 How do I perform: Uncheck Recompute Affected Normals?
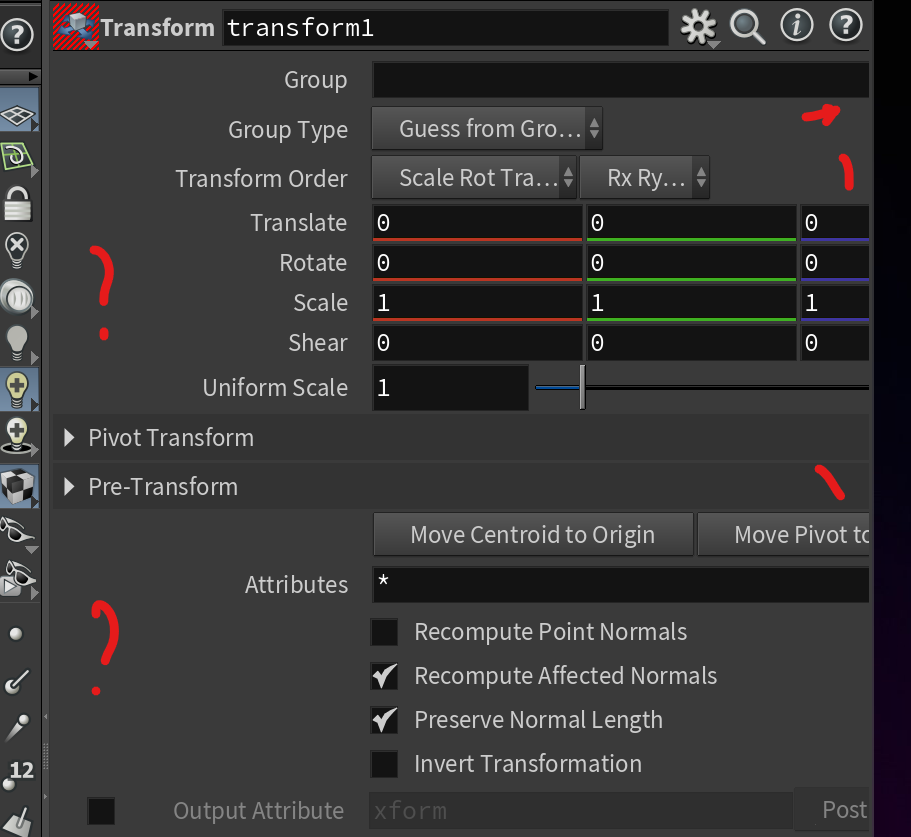click(x=384, y=676)
